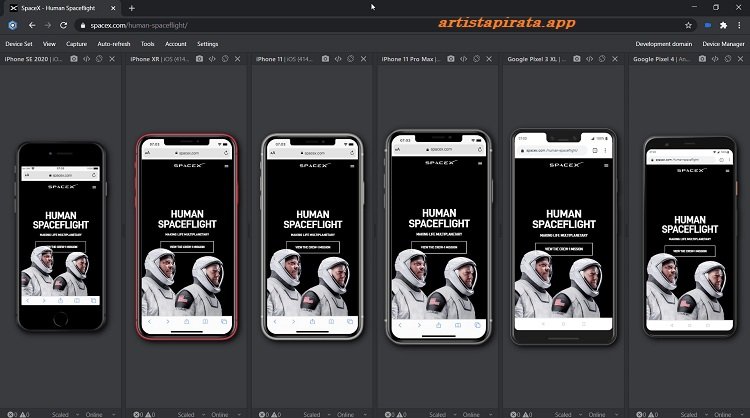Click the browser reload button

coord(65,25)
